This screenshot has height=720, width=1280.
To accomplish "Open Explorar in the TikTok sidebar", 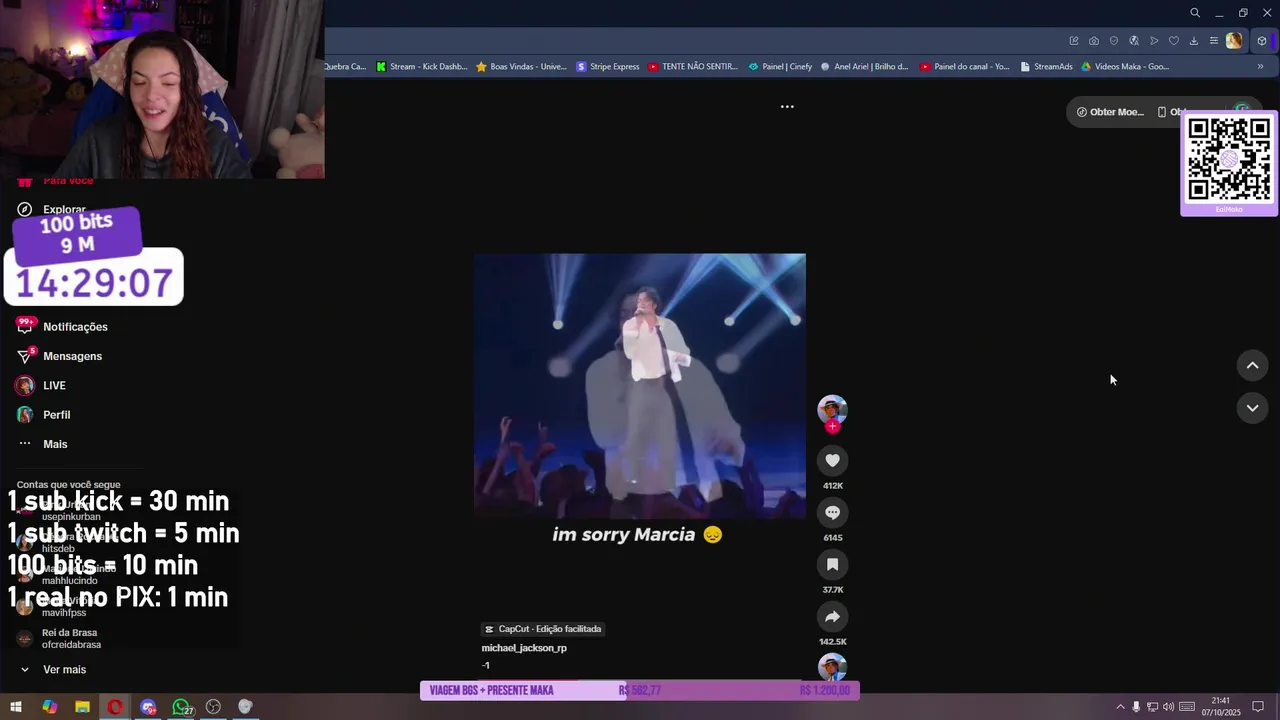I will (x=52, y=209).
